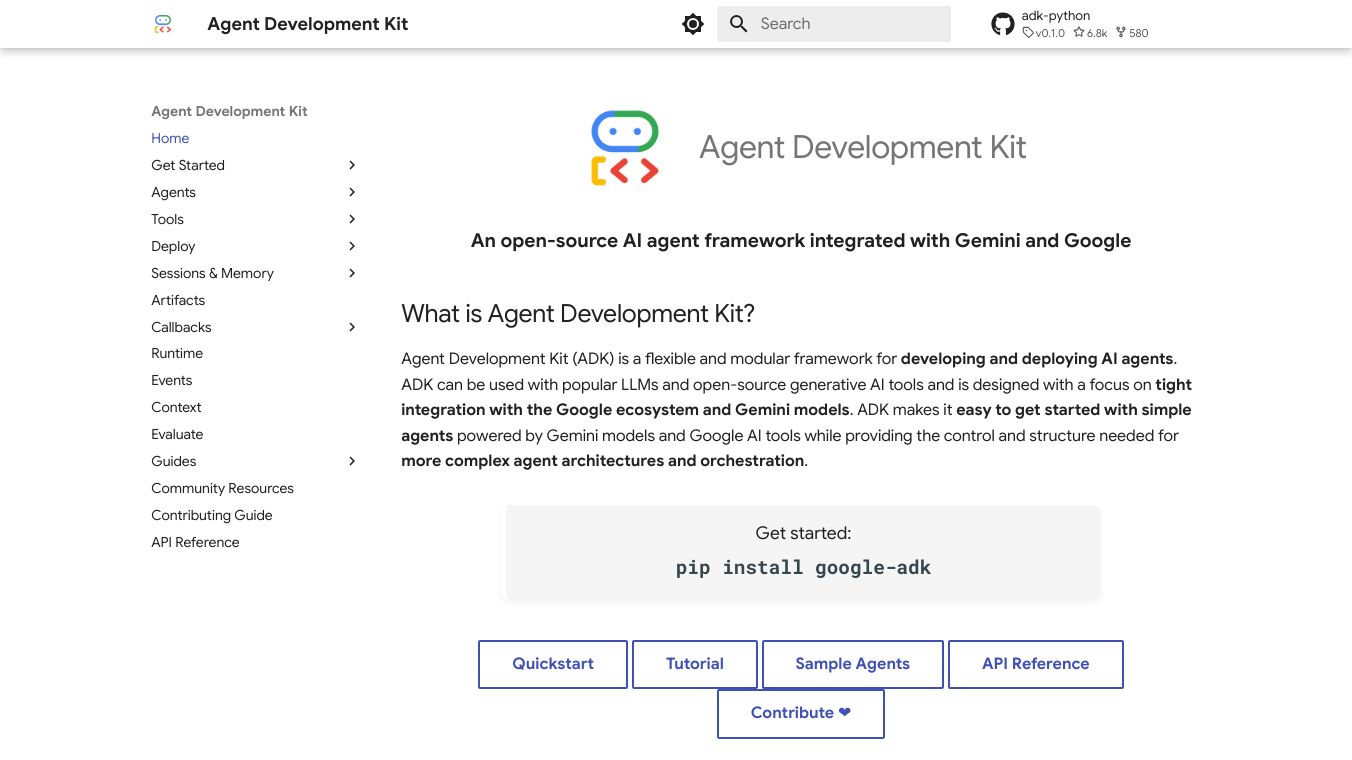Viewport: 1352px width, 760px height.
Task: Click the v0.1.0 version tag
Action: tap(1044, 33)
